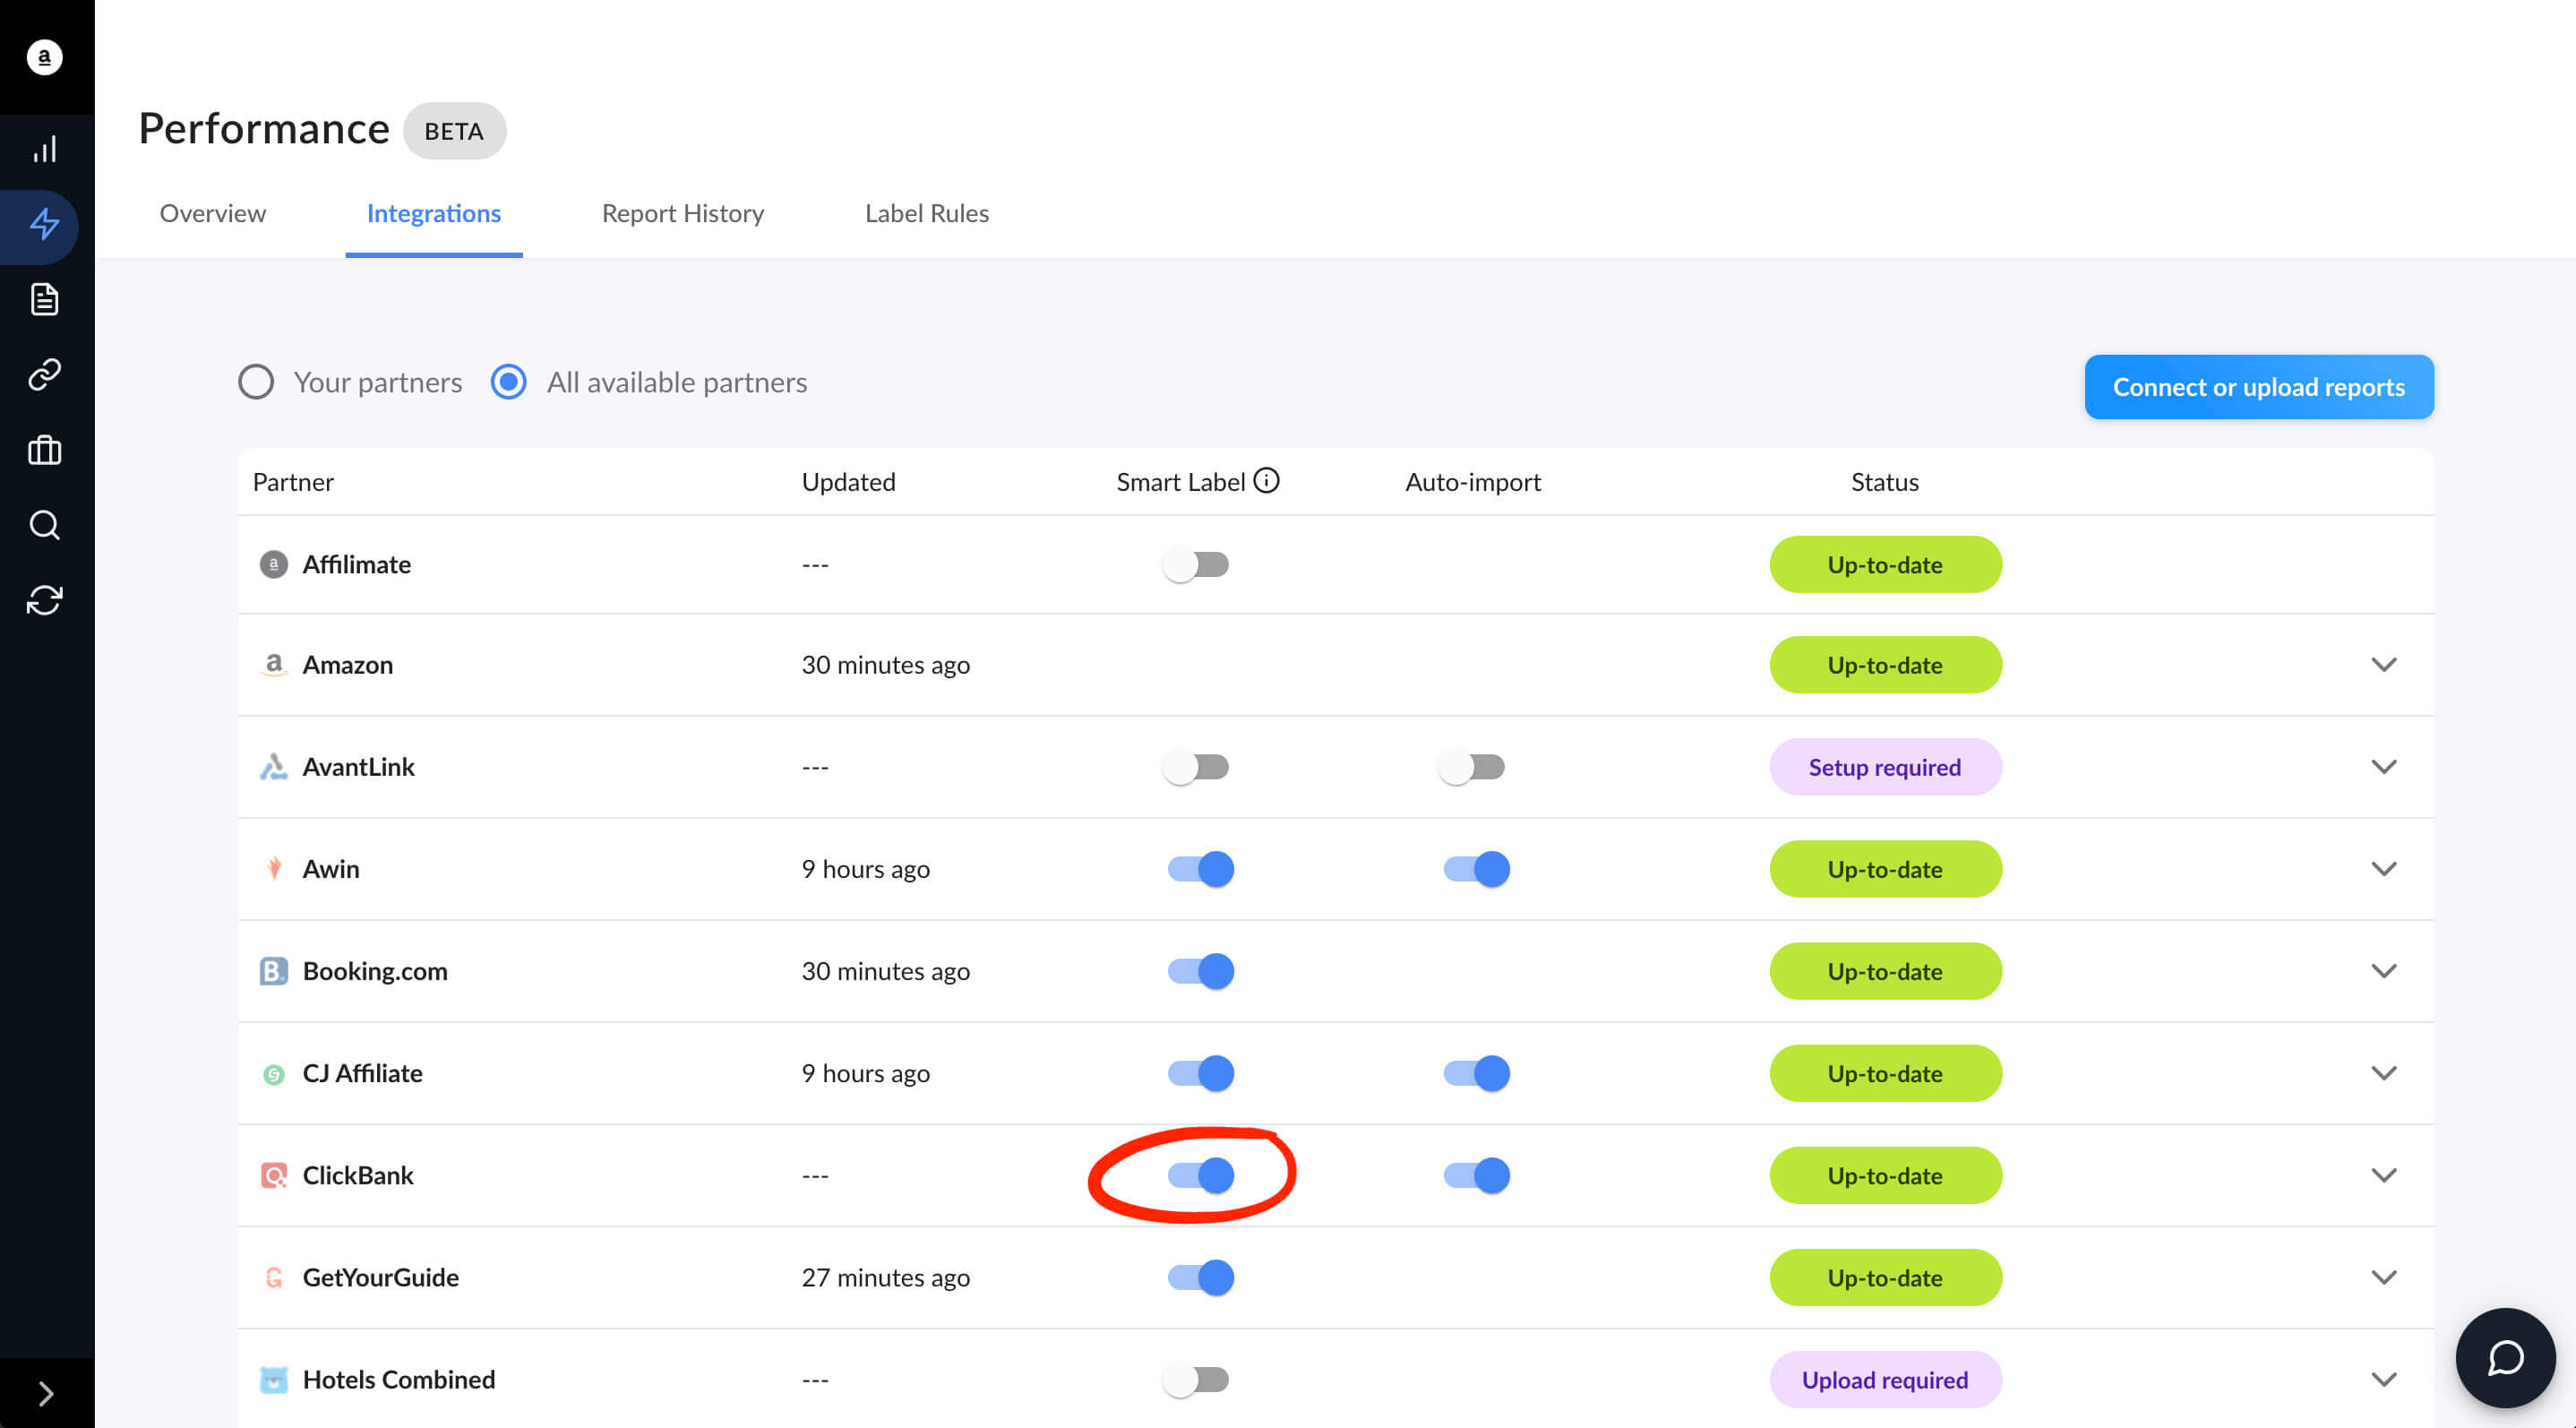Click Connect or upload reports button
The image size is (2576, 1428).
[x=2258, y=387]
